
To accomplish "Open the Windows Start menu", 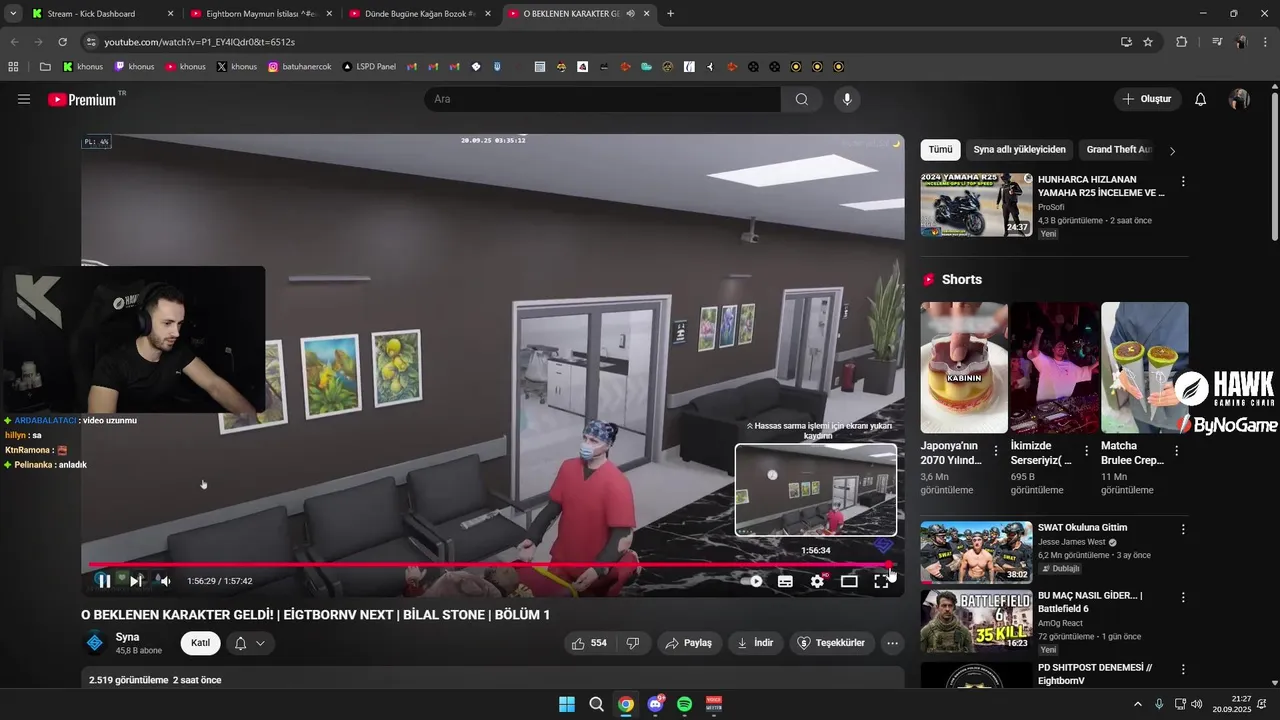I will [567, 704].
